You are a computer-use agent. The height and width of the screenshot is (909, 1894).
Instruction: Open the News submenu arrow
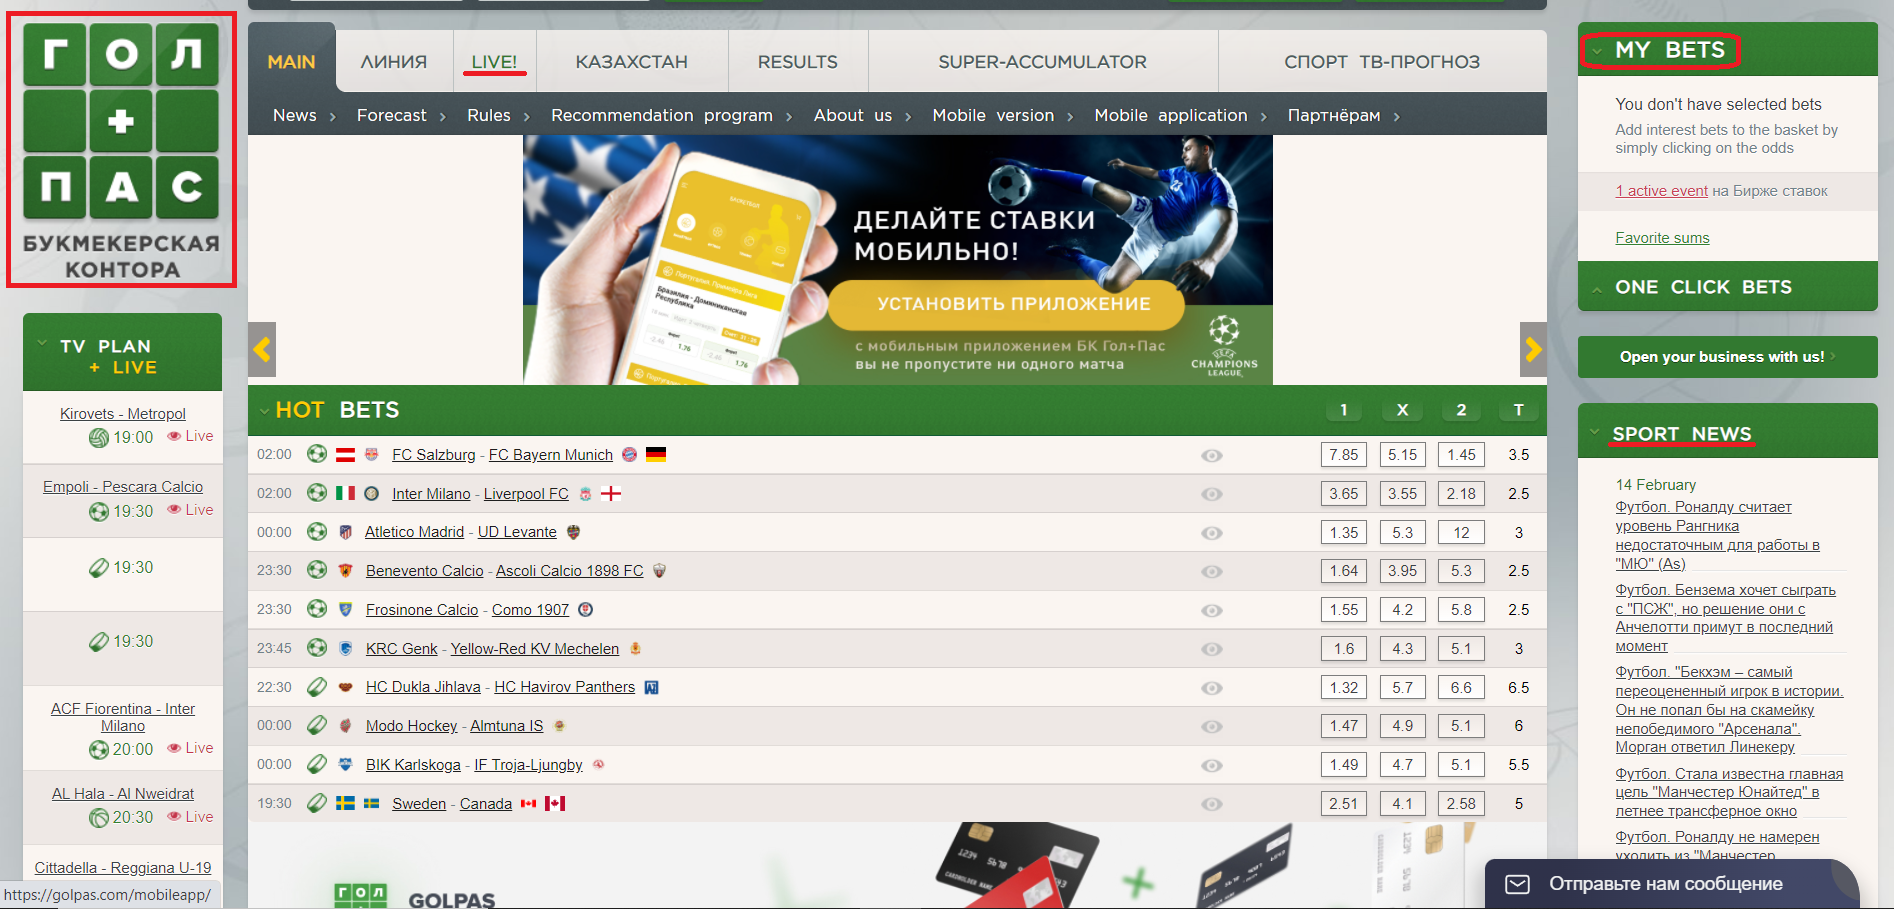pos(332,117)
